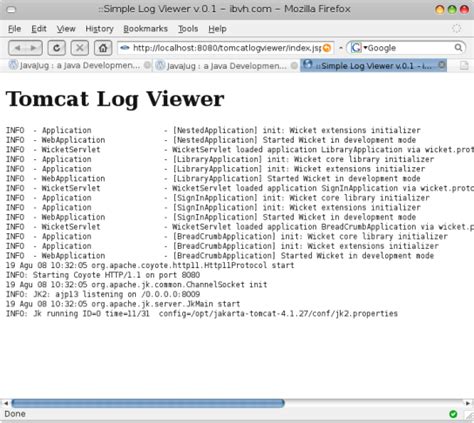The width and height of the screenshot is (474, 423).
Task: Click the Http11Protocol start log line
Action: click(x=150, y=265)
